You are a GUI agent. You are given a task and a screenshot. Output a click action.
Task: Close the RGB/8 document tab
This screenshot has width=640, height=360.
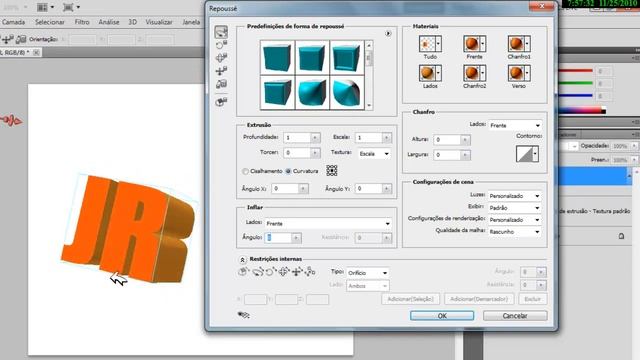point(36,52)
